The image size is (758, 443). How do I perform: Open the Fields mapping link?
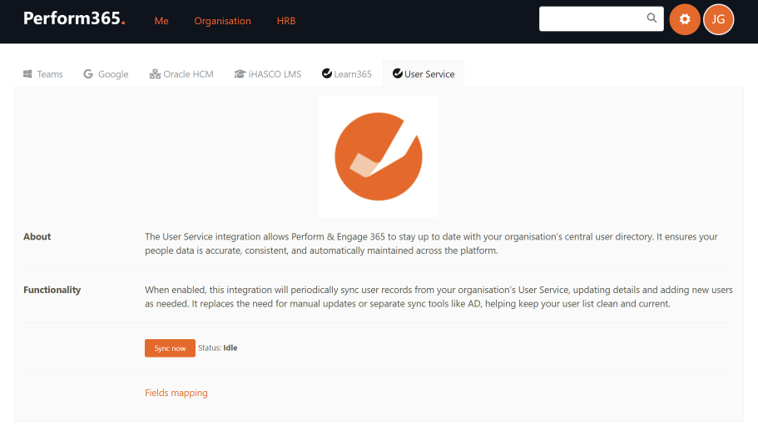pyautogui.click(x=176, y=393)
